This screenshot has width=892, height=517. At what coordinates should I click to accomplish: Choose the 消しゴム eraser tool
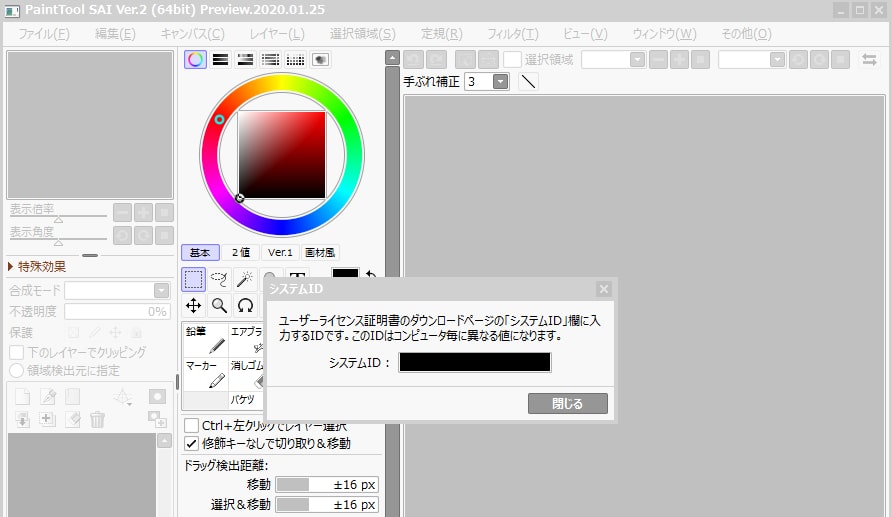click(246, 374)
